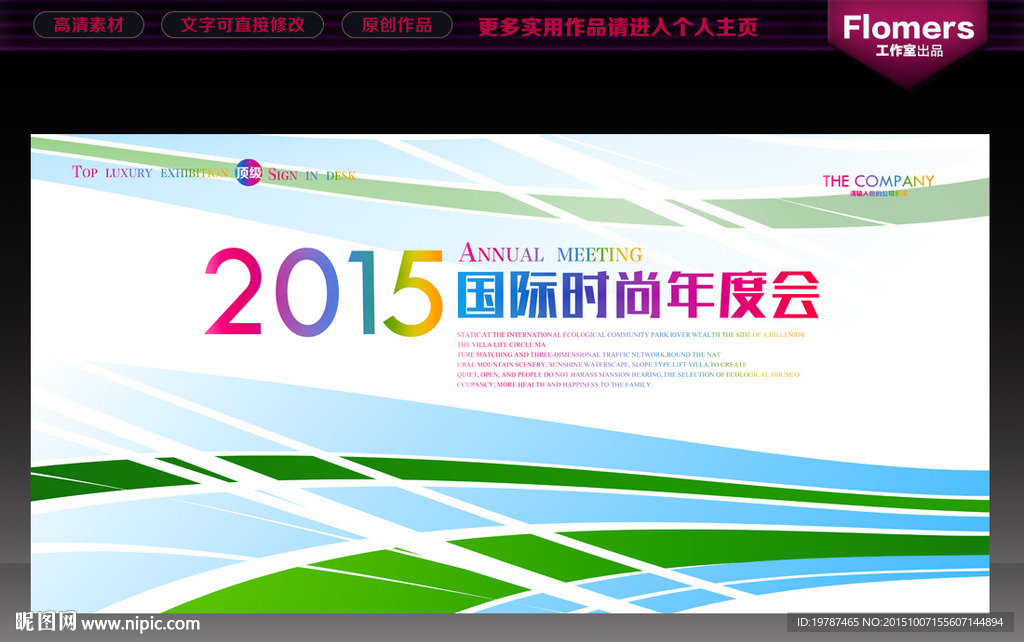Click the round 顶级 badge icon

[248, 172]
